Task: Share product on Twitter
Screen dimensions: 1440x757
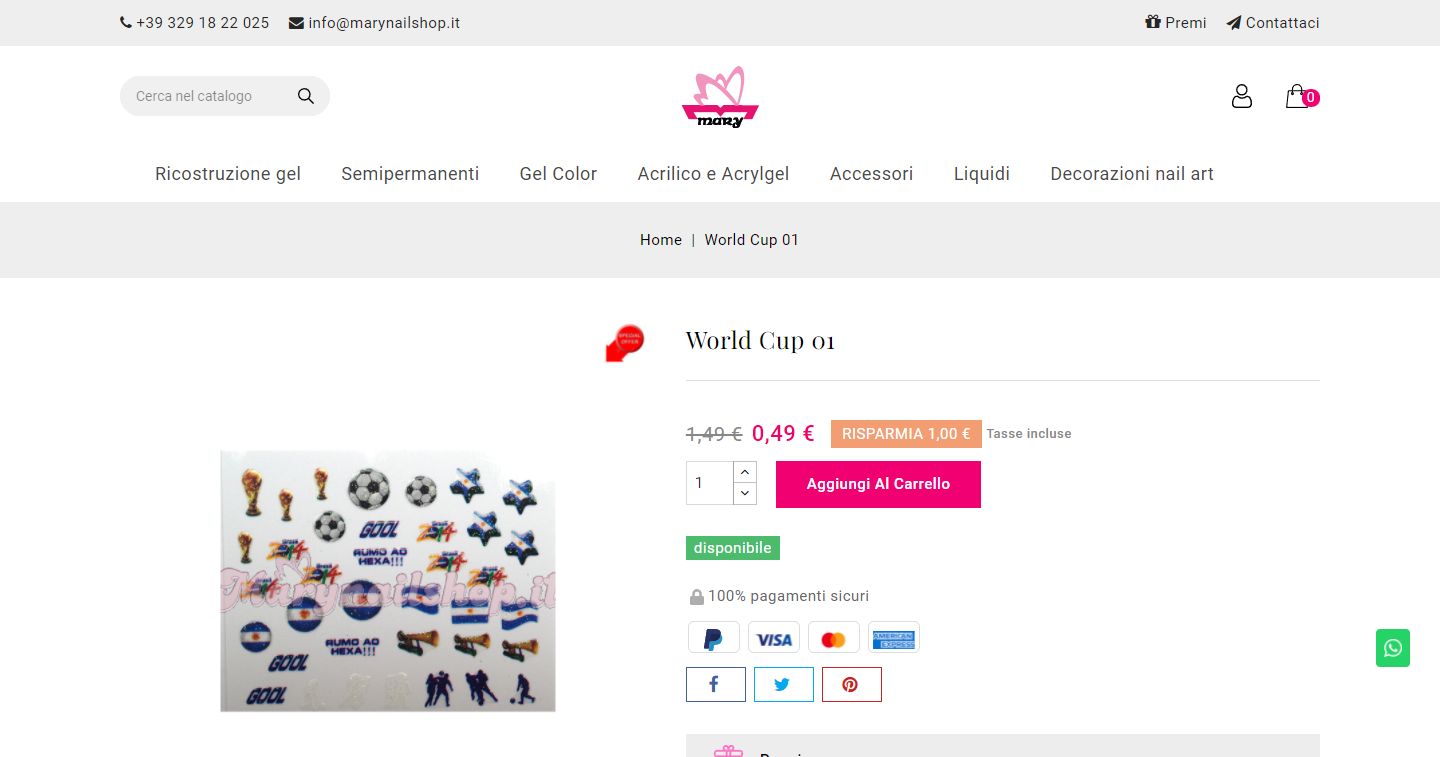Action: pos(784,685)
